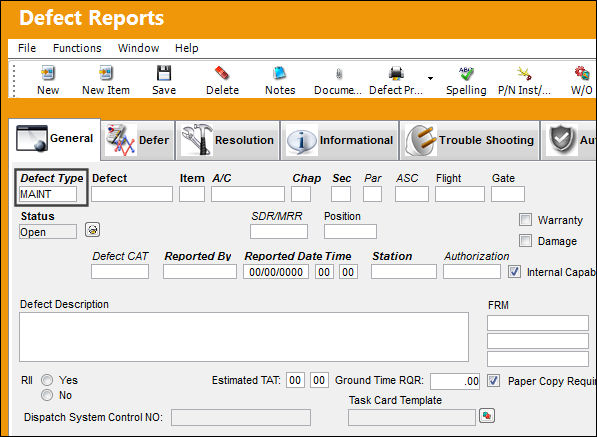Enable the Warranty checkbox

point(525,220)
